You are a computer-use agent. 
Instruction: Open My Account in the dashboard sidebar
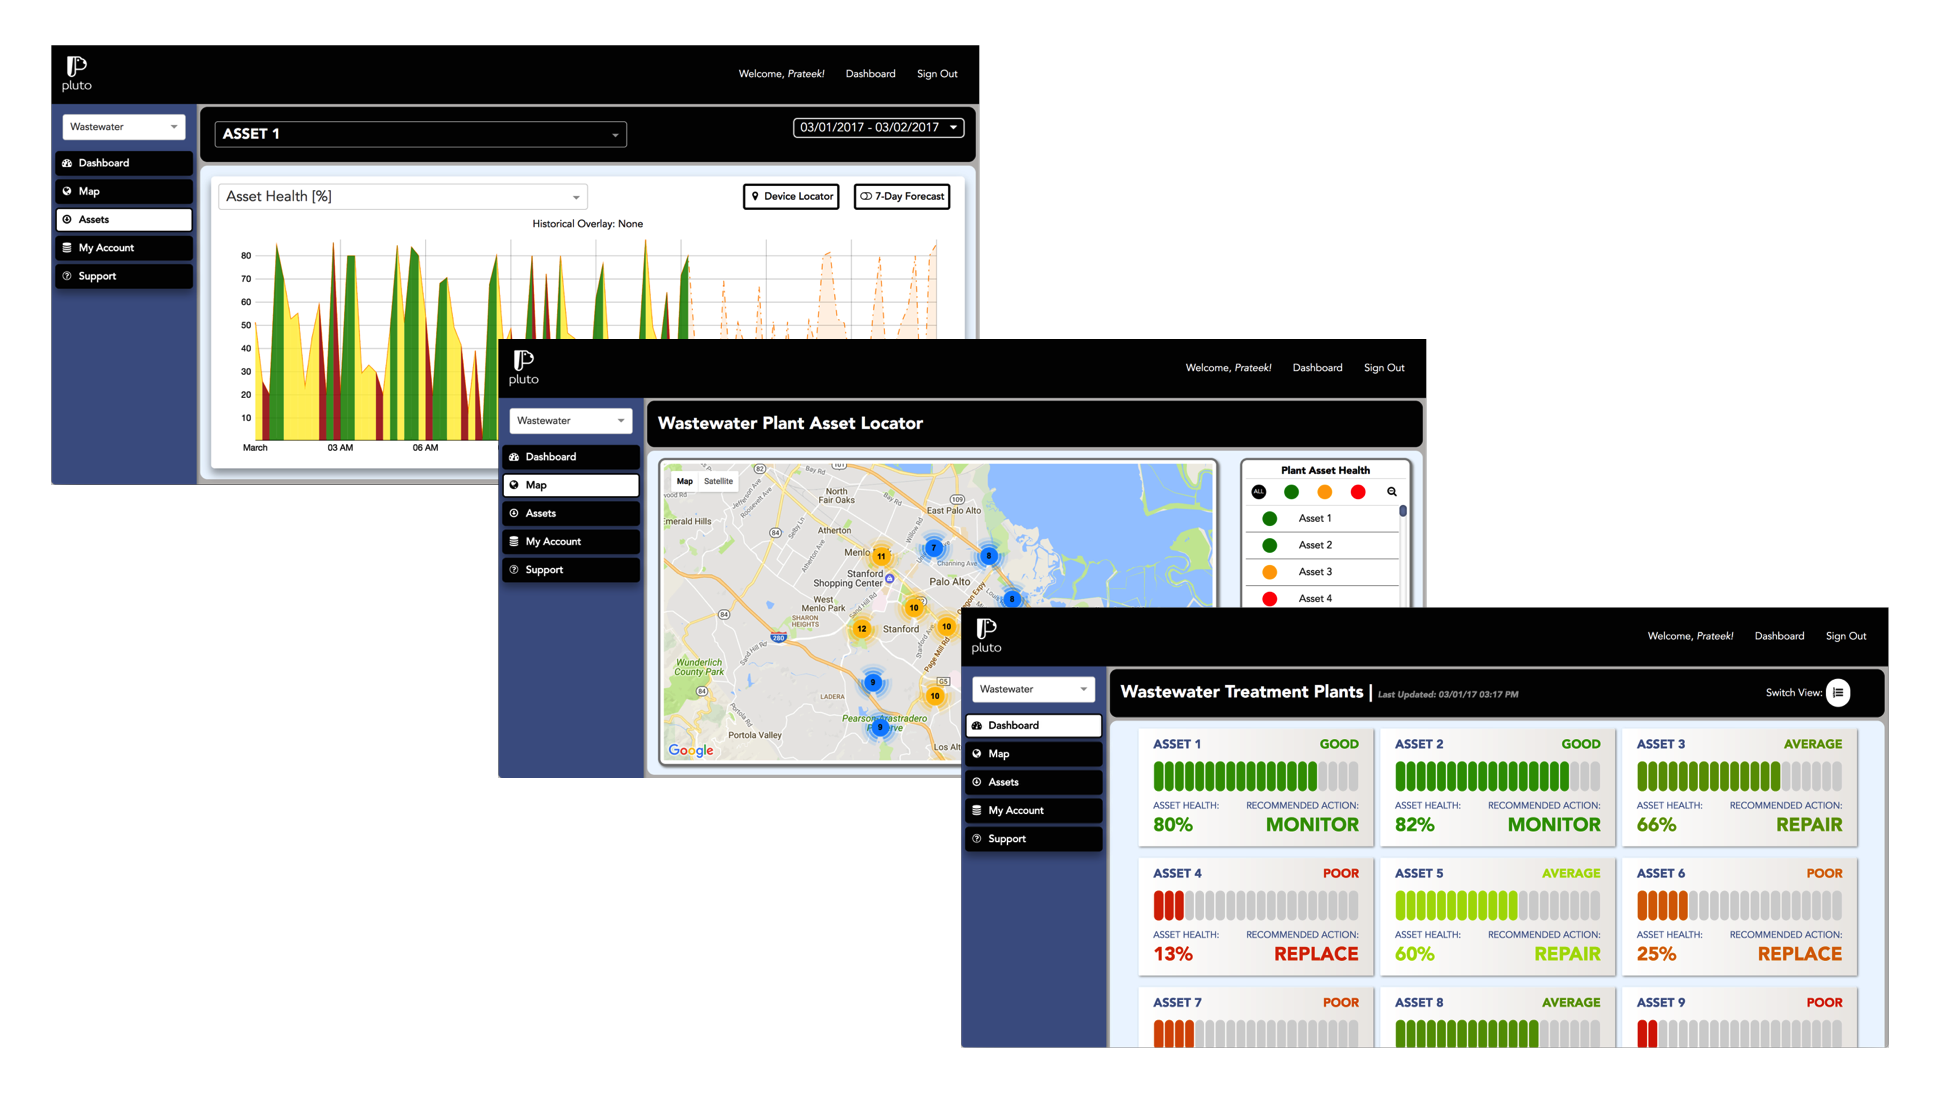1034,810
